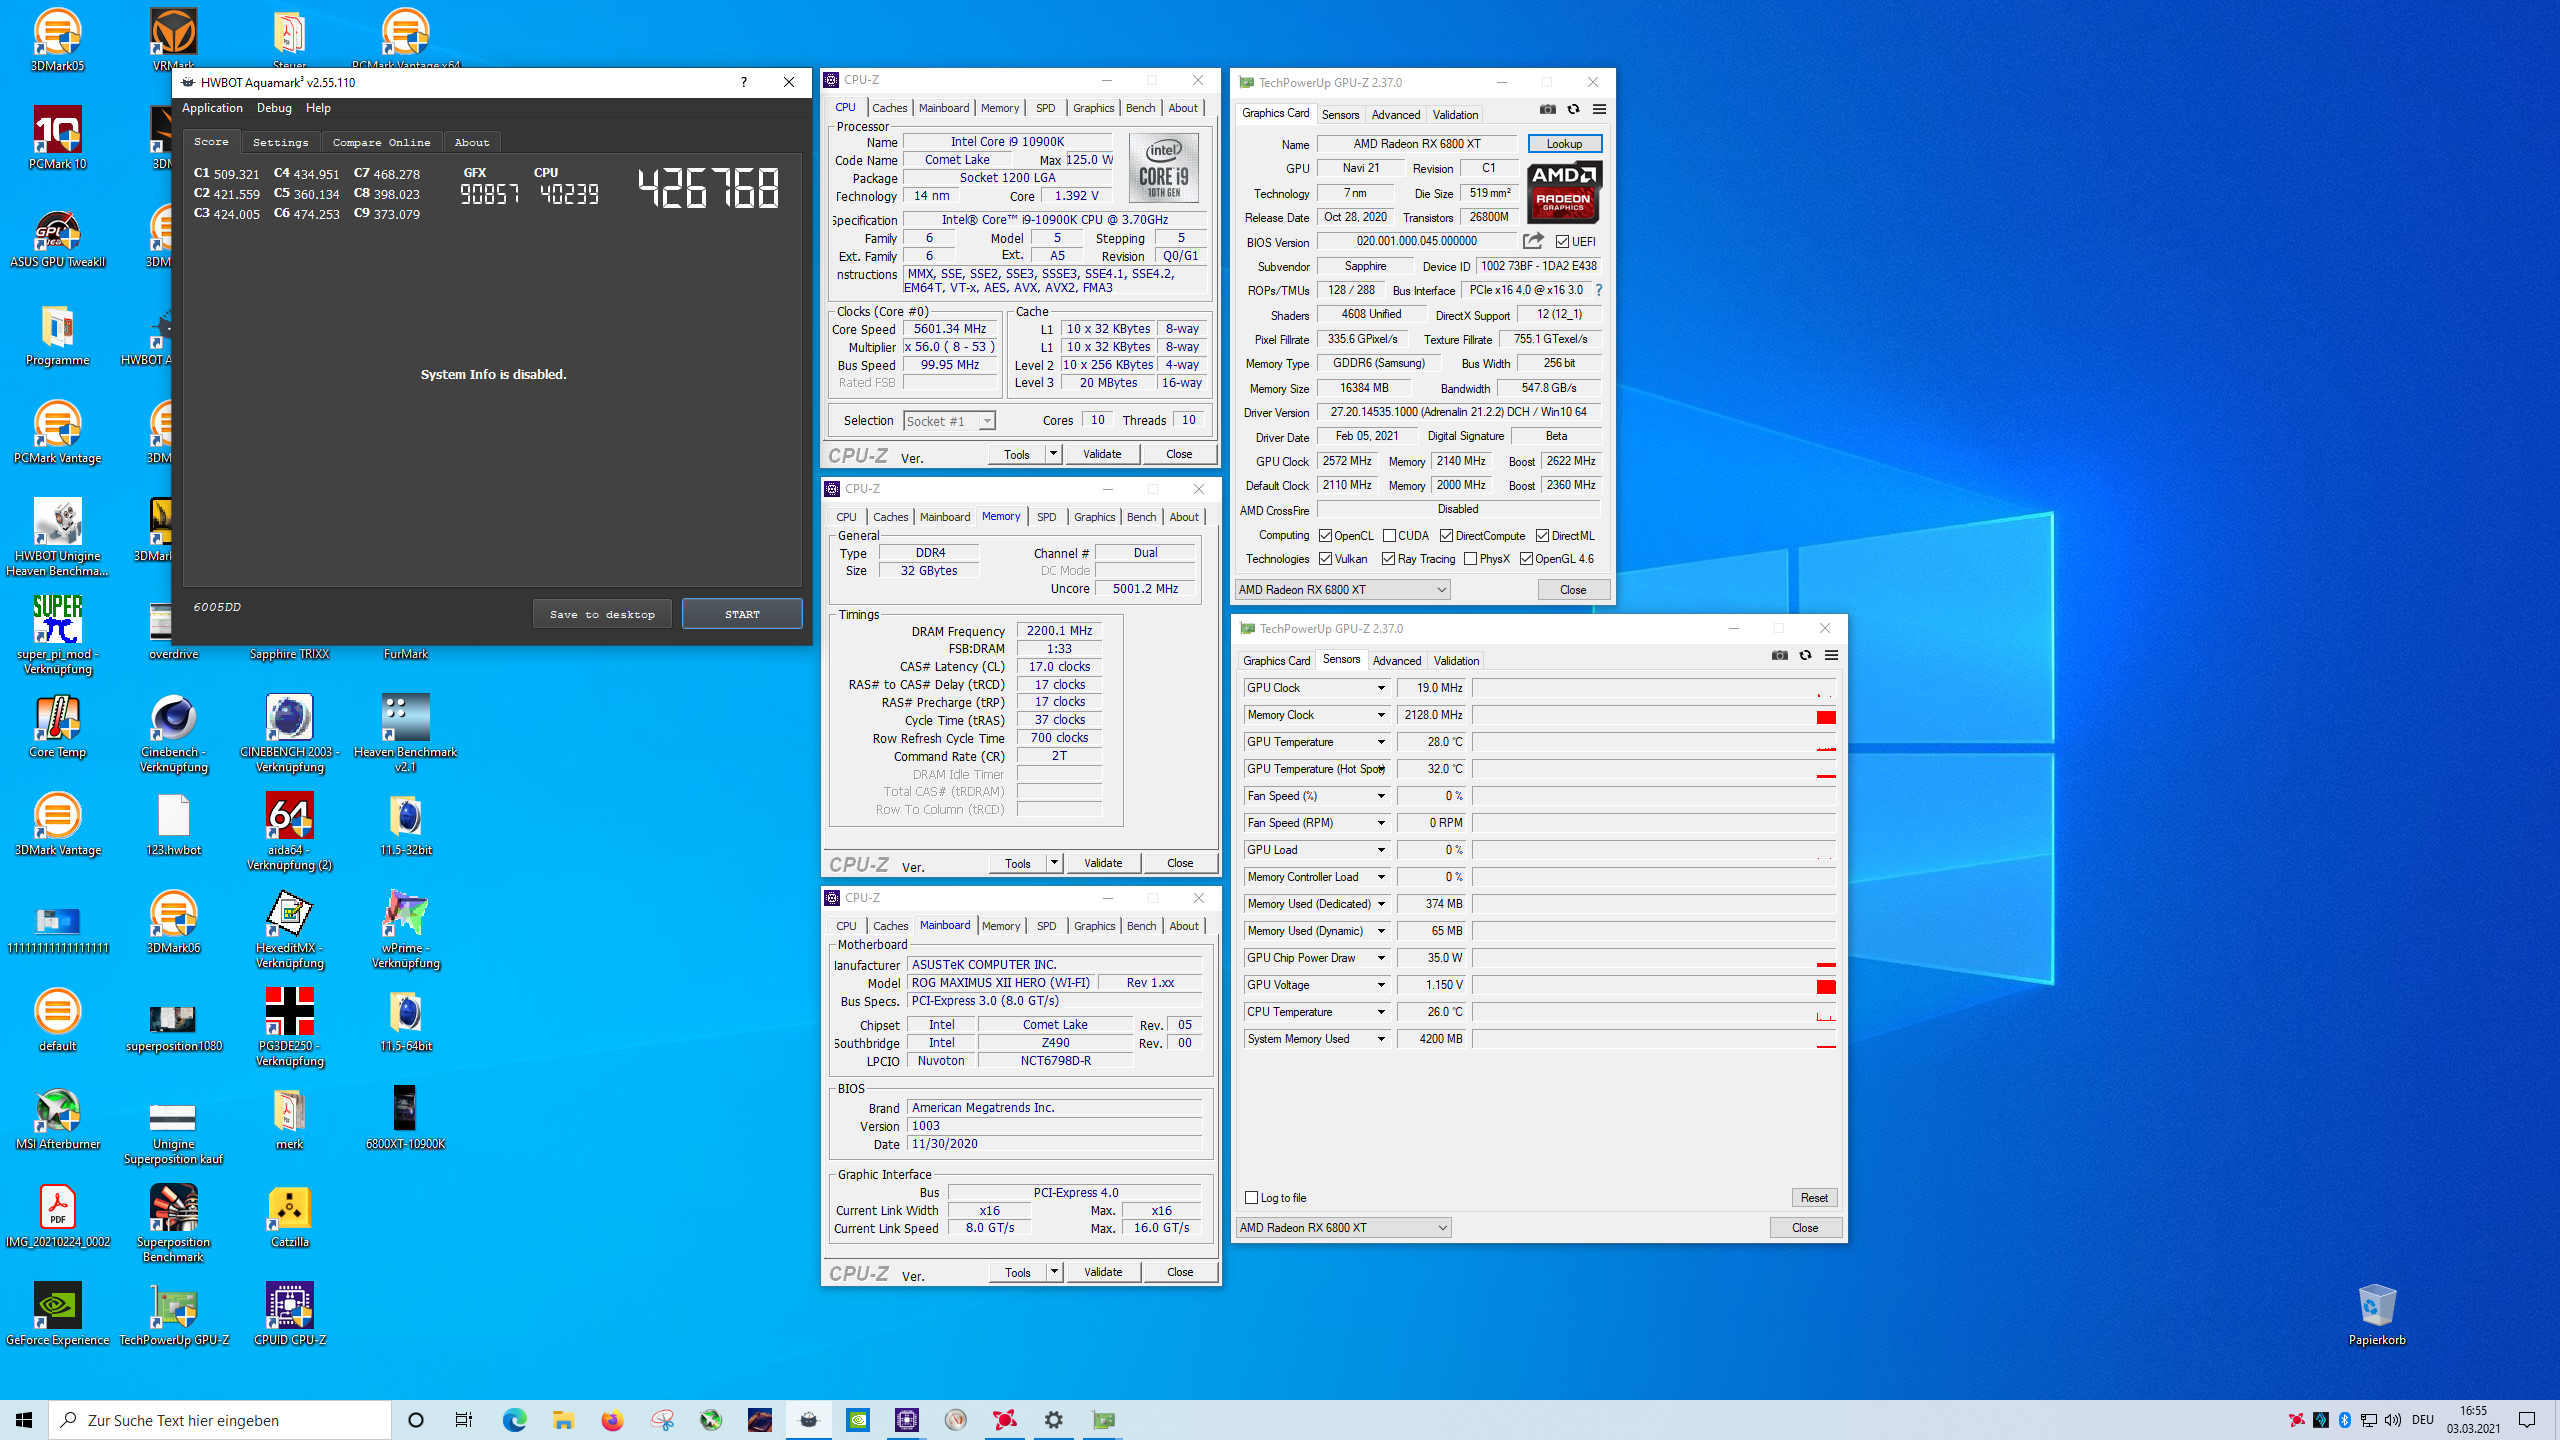
Task: Open the Debug menu in HWBOT Aquamark3
Action: [x=274, y=108]
